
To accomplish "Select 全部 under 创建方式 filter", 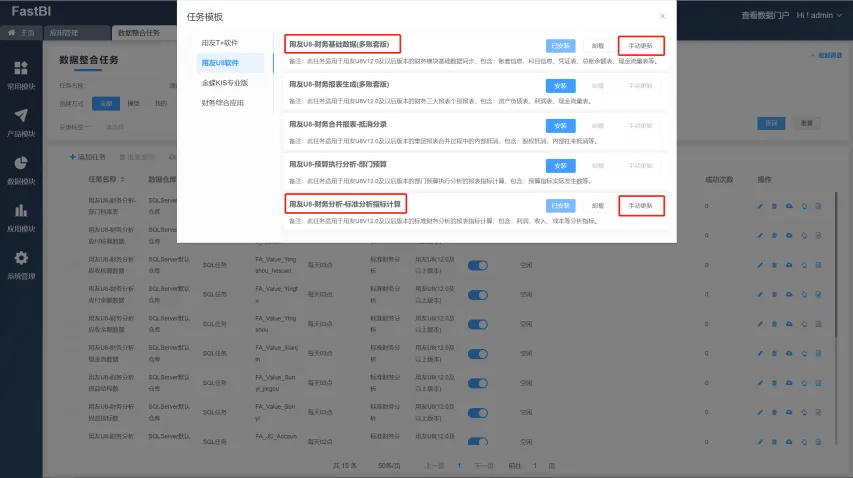I will [x=106, y=103].
